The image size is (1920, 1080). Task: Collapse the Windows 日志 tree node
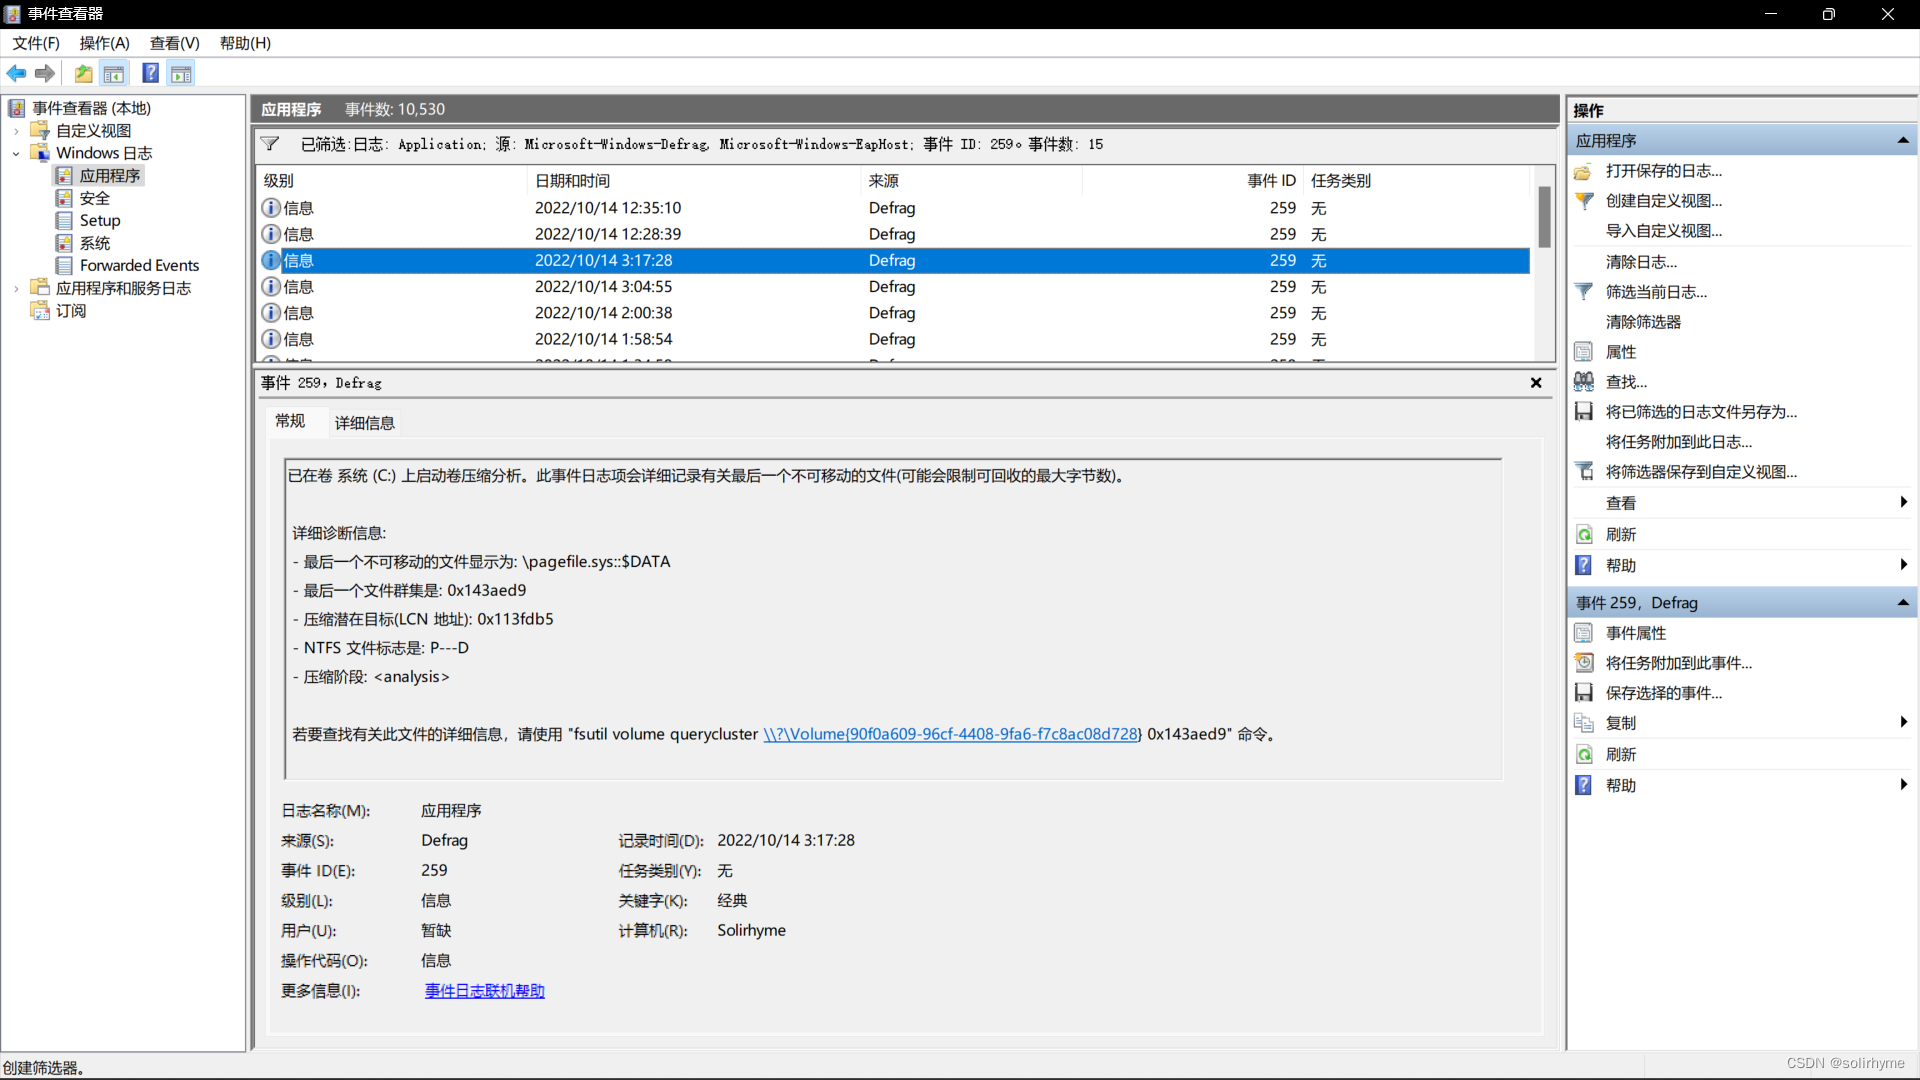[x=16, y=154]
